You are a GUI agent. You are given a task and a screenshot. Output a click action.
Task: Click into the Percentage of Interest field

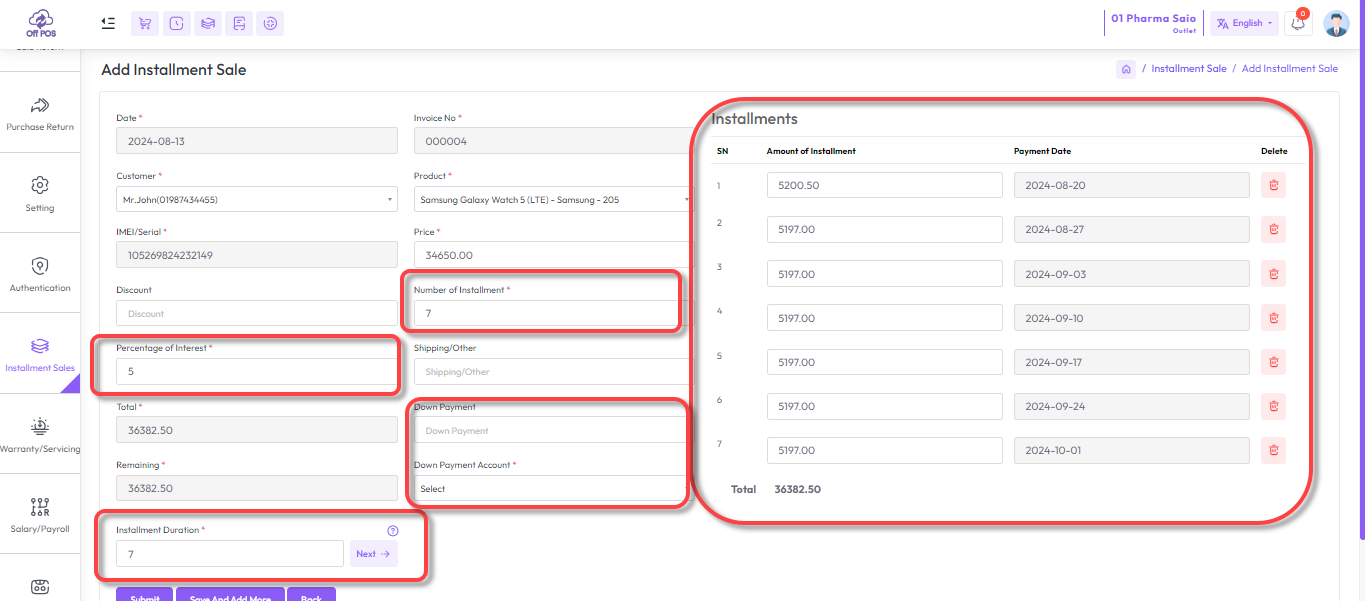click(256, 372)
